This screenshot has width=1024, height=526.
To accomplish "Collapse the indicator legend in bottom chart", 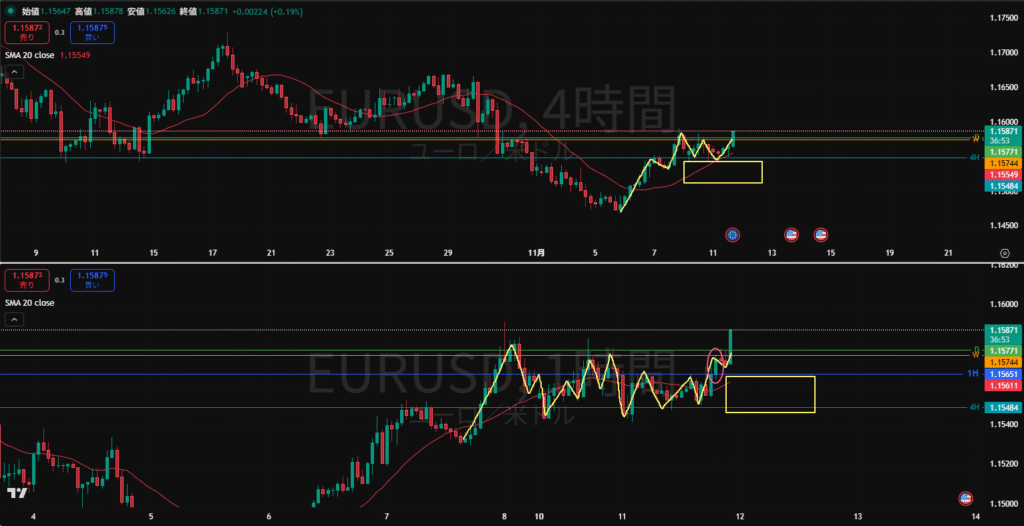I will coord(15,320).
